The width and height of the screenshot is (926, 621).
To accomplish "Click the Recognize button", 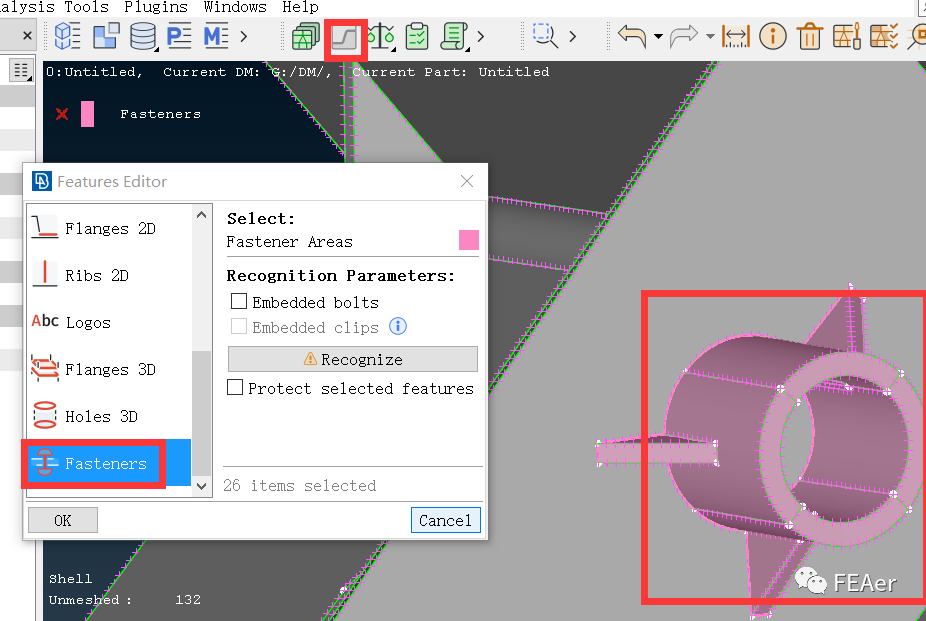I will [353, 359].
